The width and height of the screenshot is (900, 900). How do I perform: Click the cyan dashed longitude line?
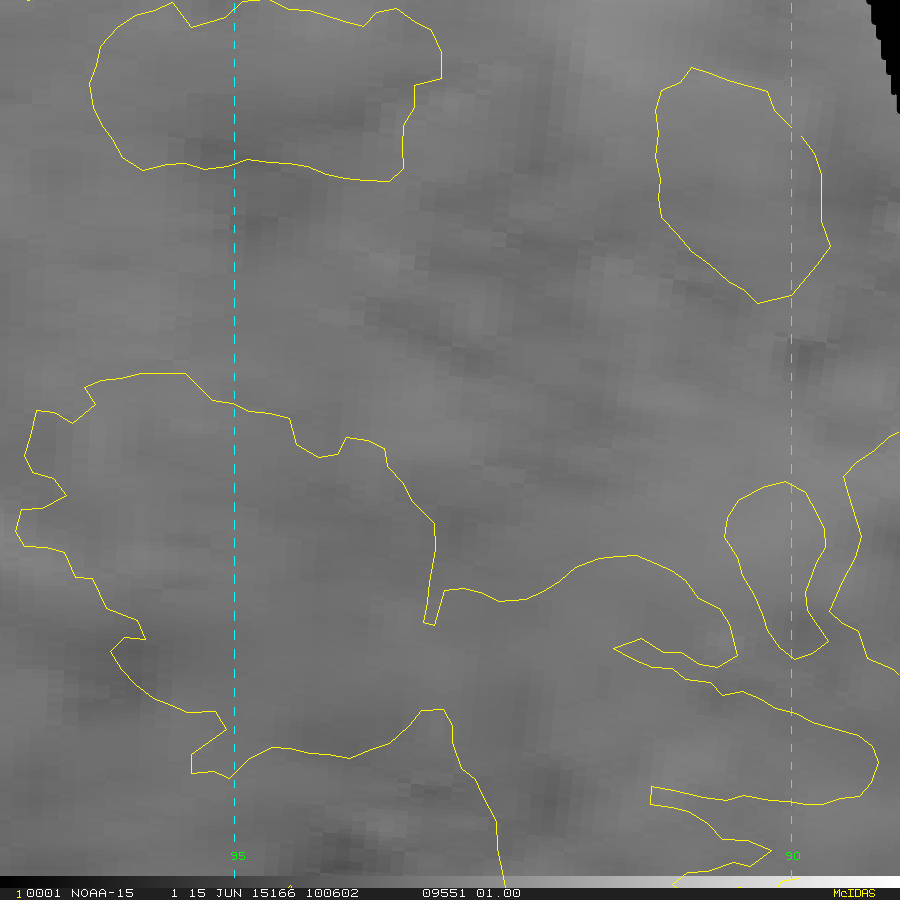(x=234, y=300)
